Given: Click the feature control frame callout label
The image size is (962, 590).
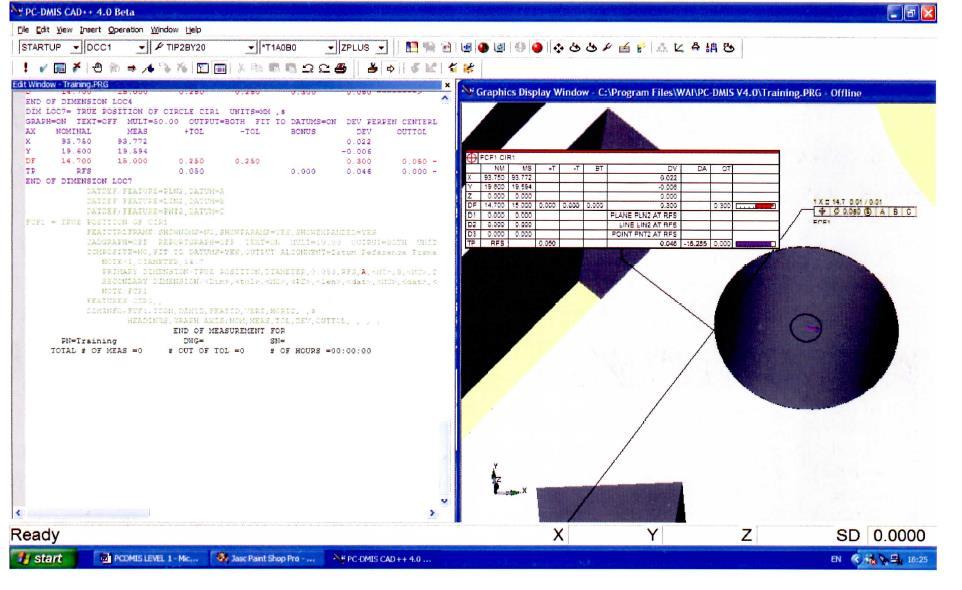Looking at the screenshot, I should (x=865, y=212).
